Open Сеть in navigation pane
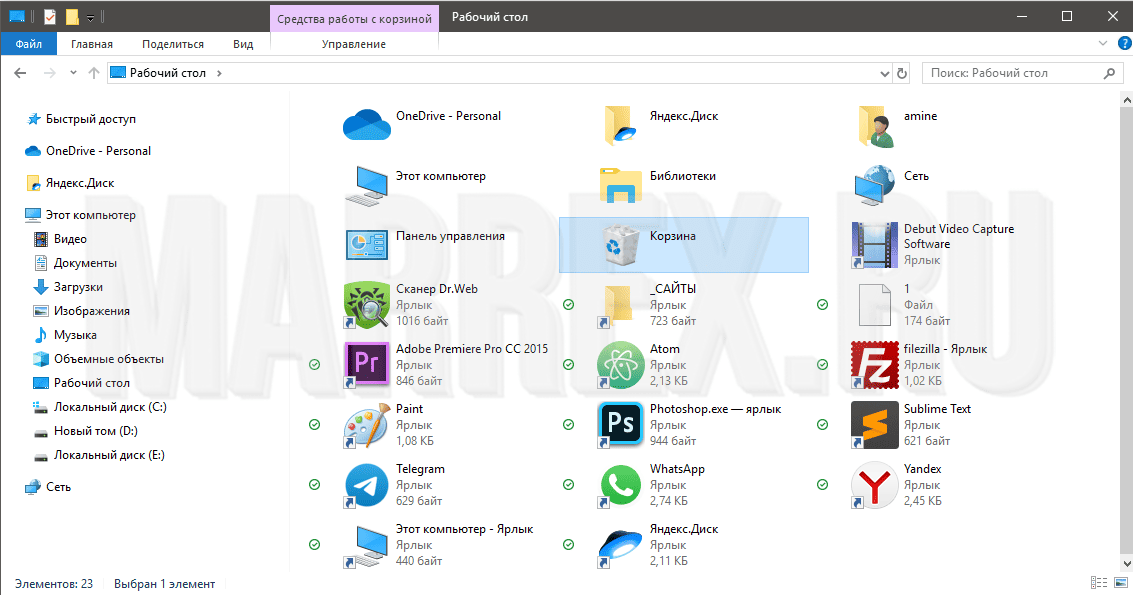The image size is (1133, 595). pyautogui.click(x=58, y=487)
